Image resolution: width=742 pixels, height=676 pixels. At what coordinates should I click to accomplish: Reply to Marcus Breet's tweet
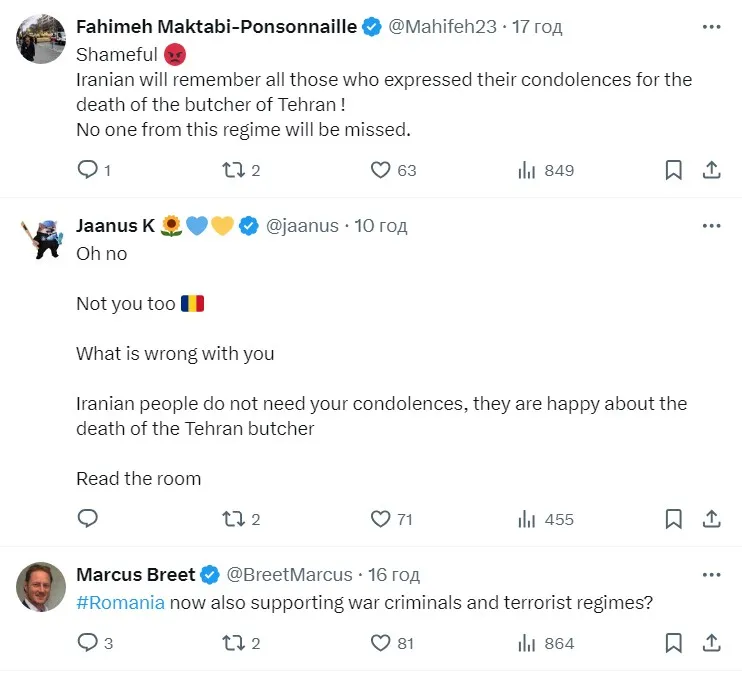click(88, 642)
